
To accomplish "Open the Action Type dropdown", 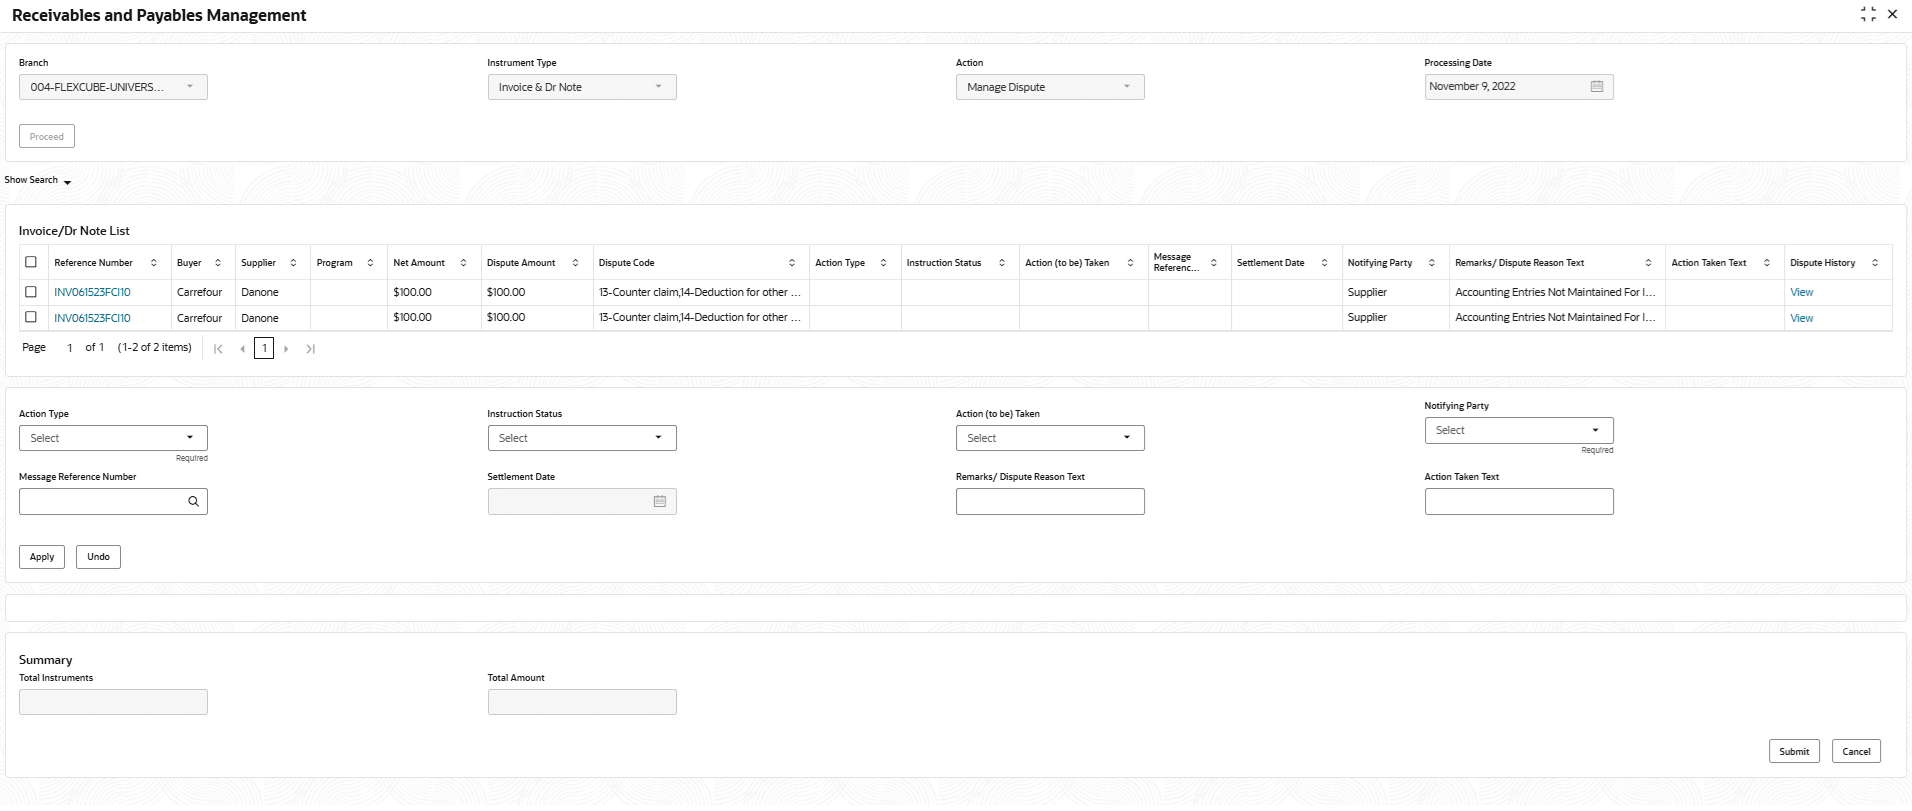I will 113,438.
